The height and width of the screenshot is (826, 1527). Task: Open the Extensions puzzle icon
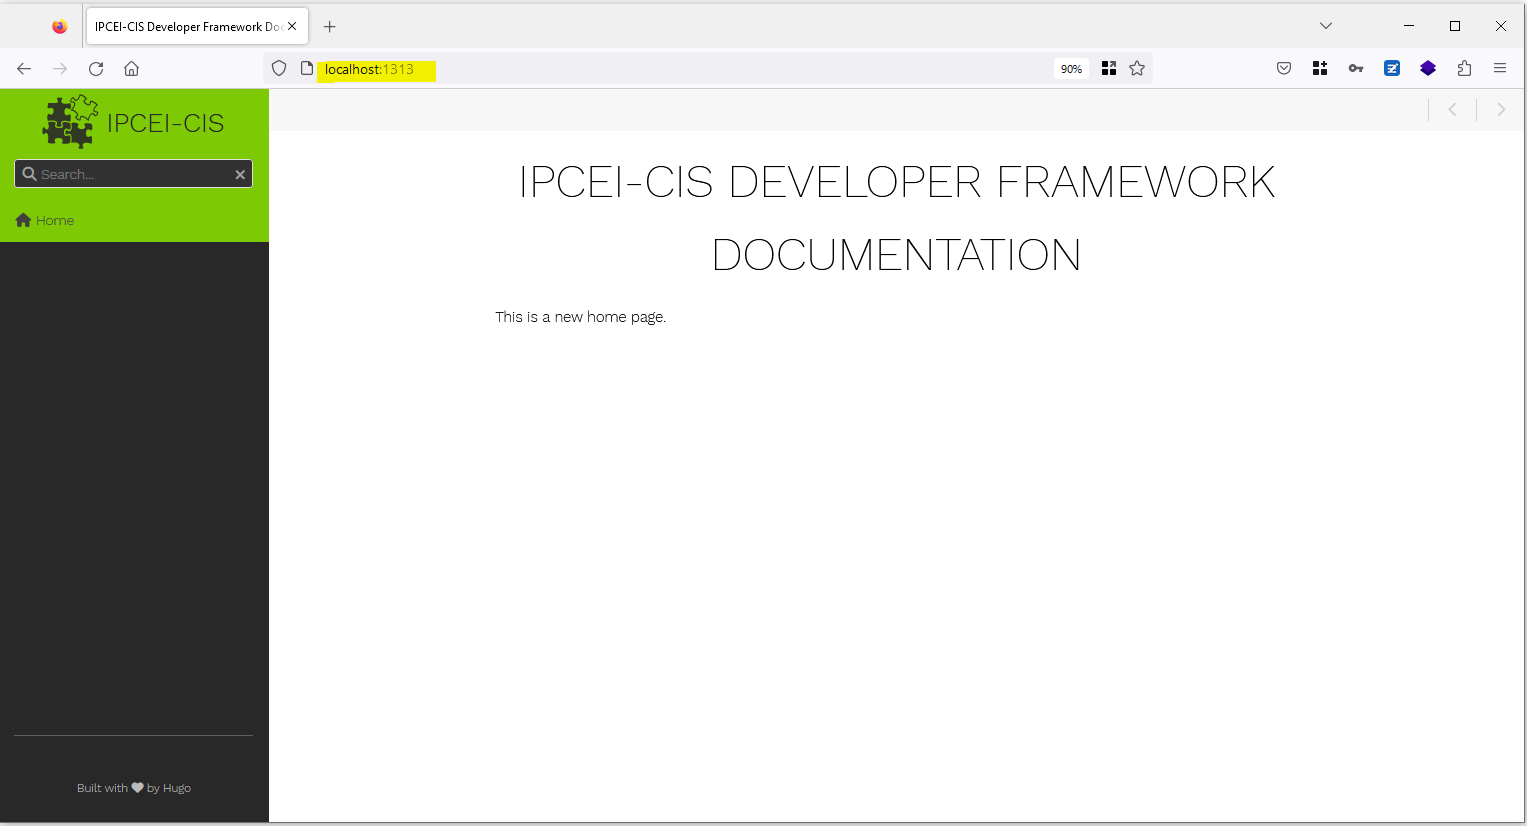1464,69
